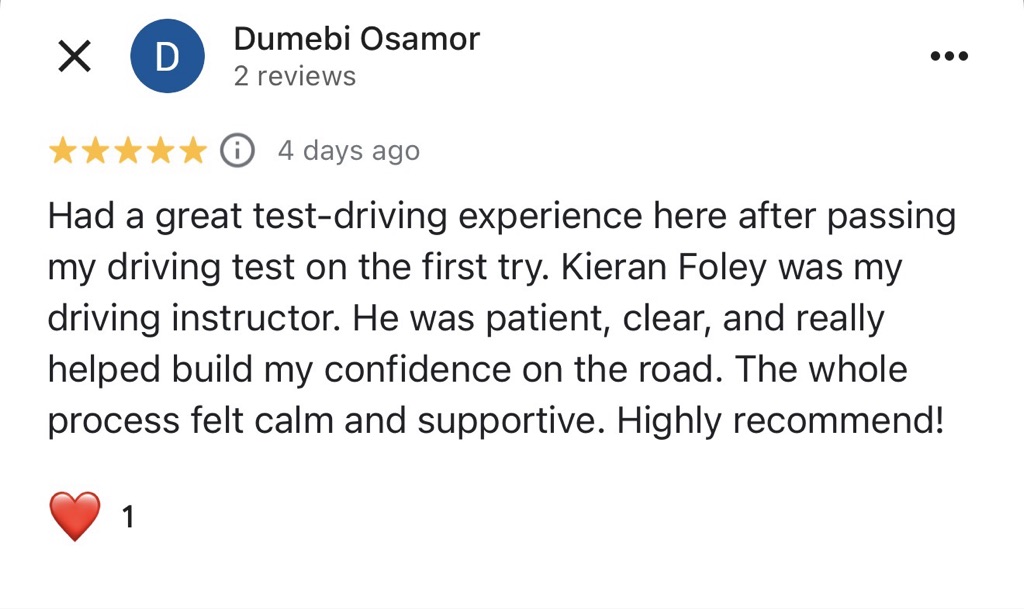Click the second yellow rating star
Viewport: 1024px width, 609px height.
pos(95,151)
